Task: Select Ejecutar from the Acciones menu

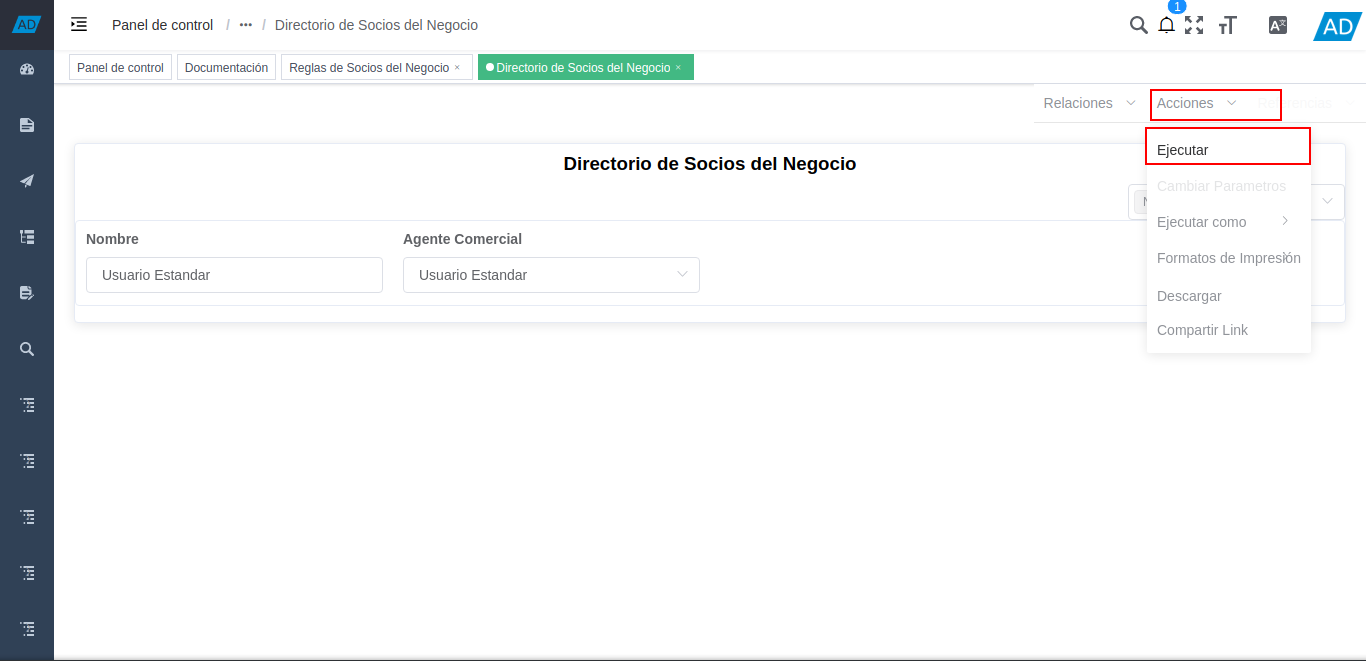Action: pyautogui.click(x=1182, y=149)
